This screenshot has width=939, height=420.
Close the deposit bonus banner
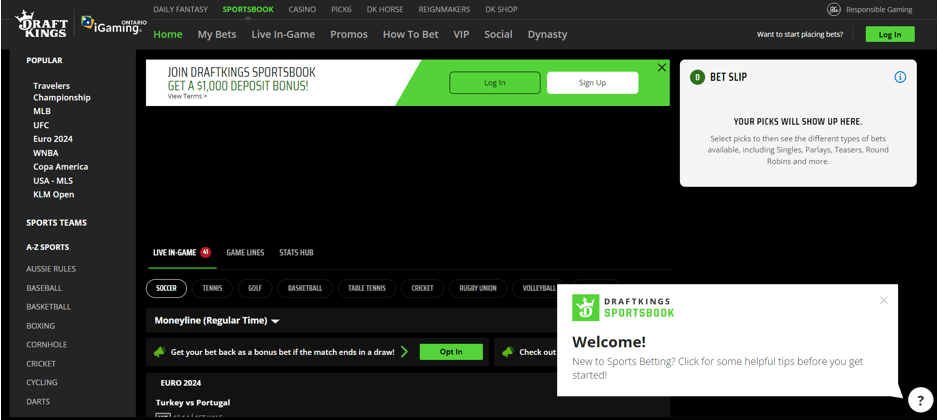coord(662,68)
